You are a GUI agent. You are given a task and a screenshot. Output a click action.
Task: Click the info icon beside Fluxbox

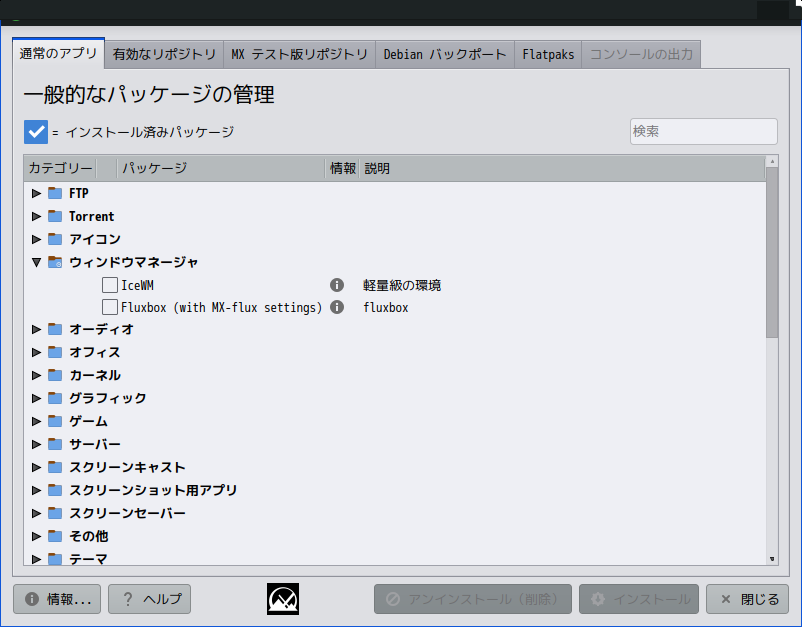(337, 307)
